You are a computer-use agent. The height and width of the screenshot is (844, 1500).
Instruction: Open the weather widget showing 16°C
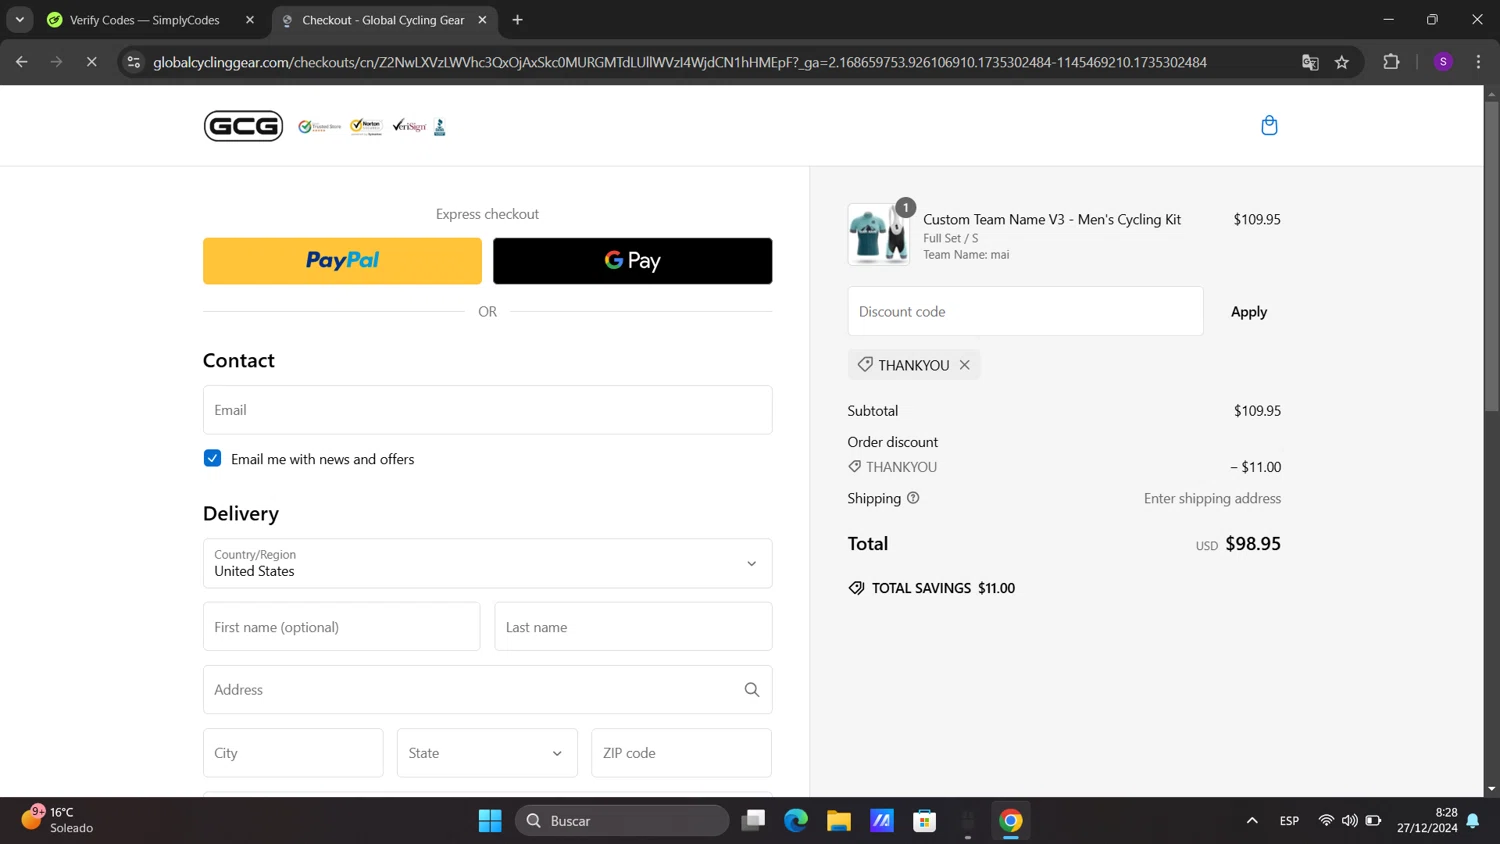click(x=58, y=820)
